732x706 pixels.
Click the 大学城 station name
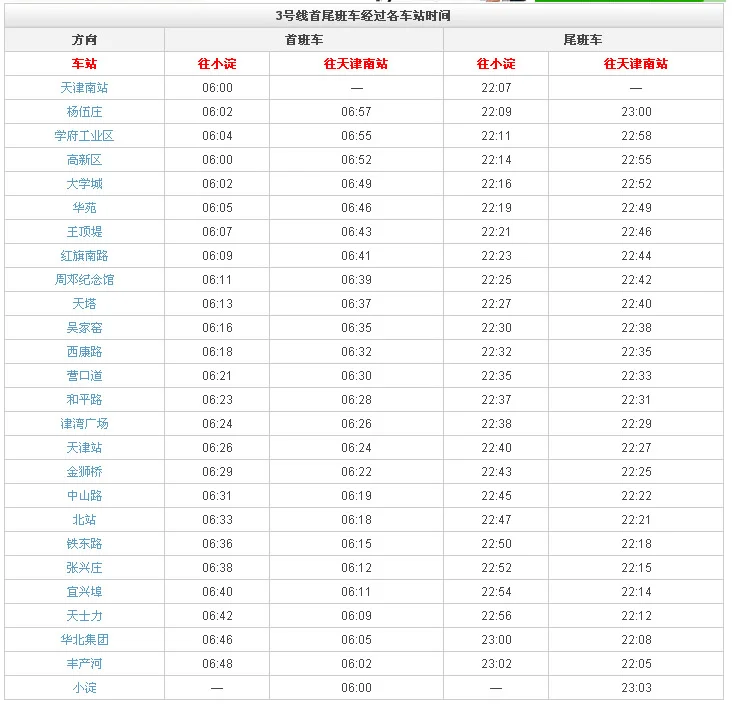(x=84, y=184)
